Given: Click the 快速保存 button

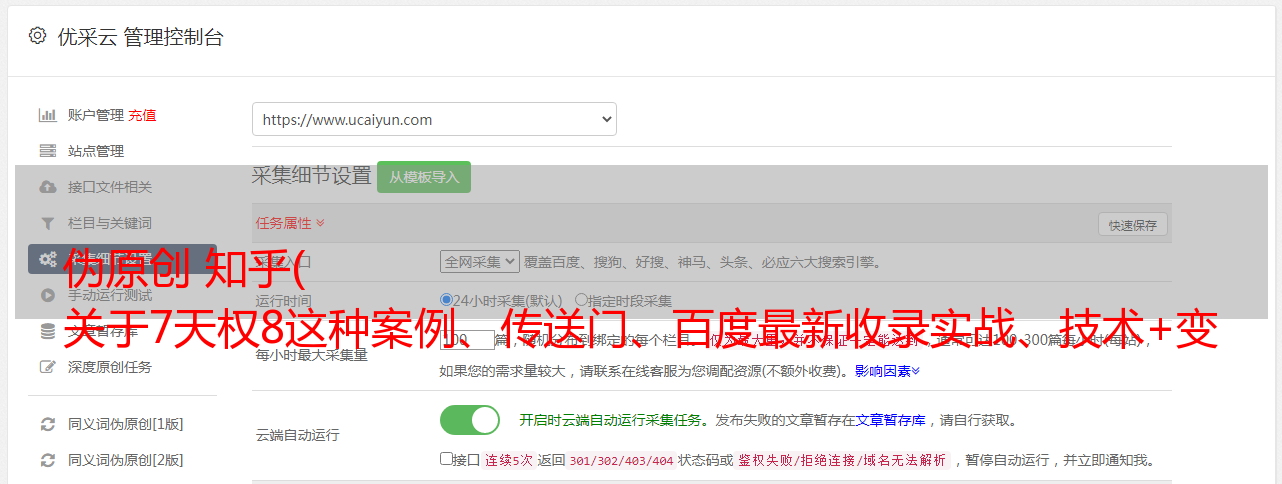Looking at the screenshot, I should point(1133,225).
